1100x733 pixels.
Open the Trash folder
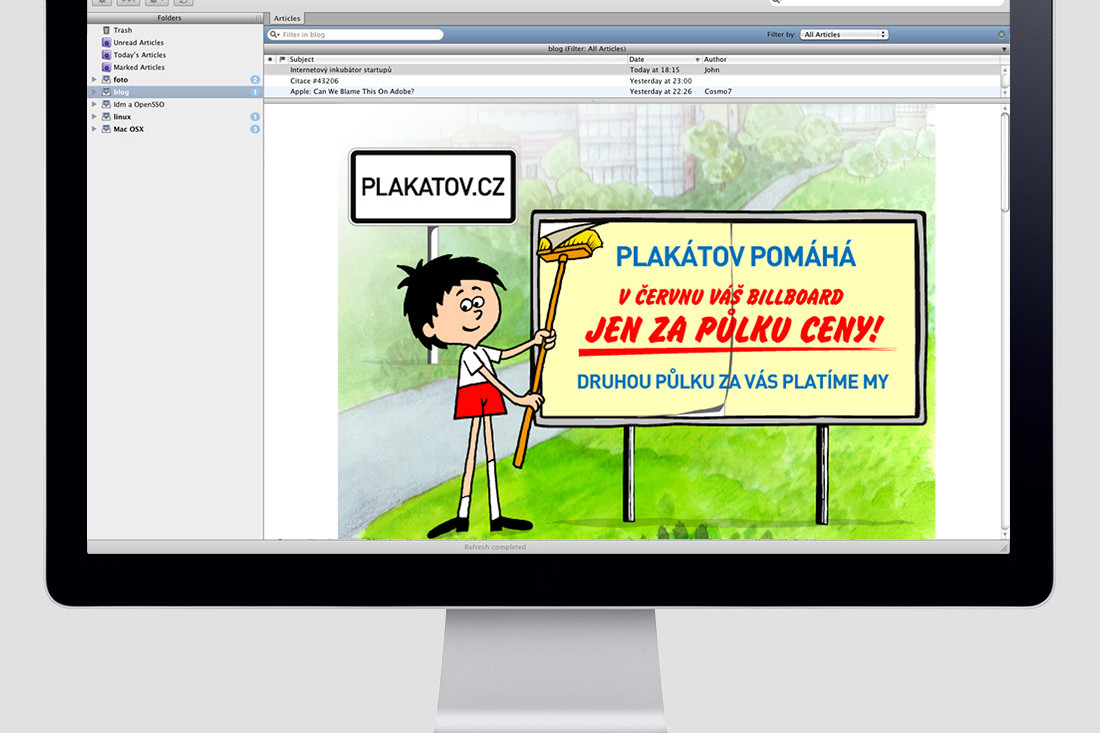coord(122,30)
